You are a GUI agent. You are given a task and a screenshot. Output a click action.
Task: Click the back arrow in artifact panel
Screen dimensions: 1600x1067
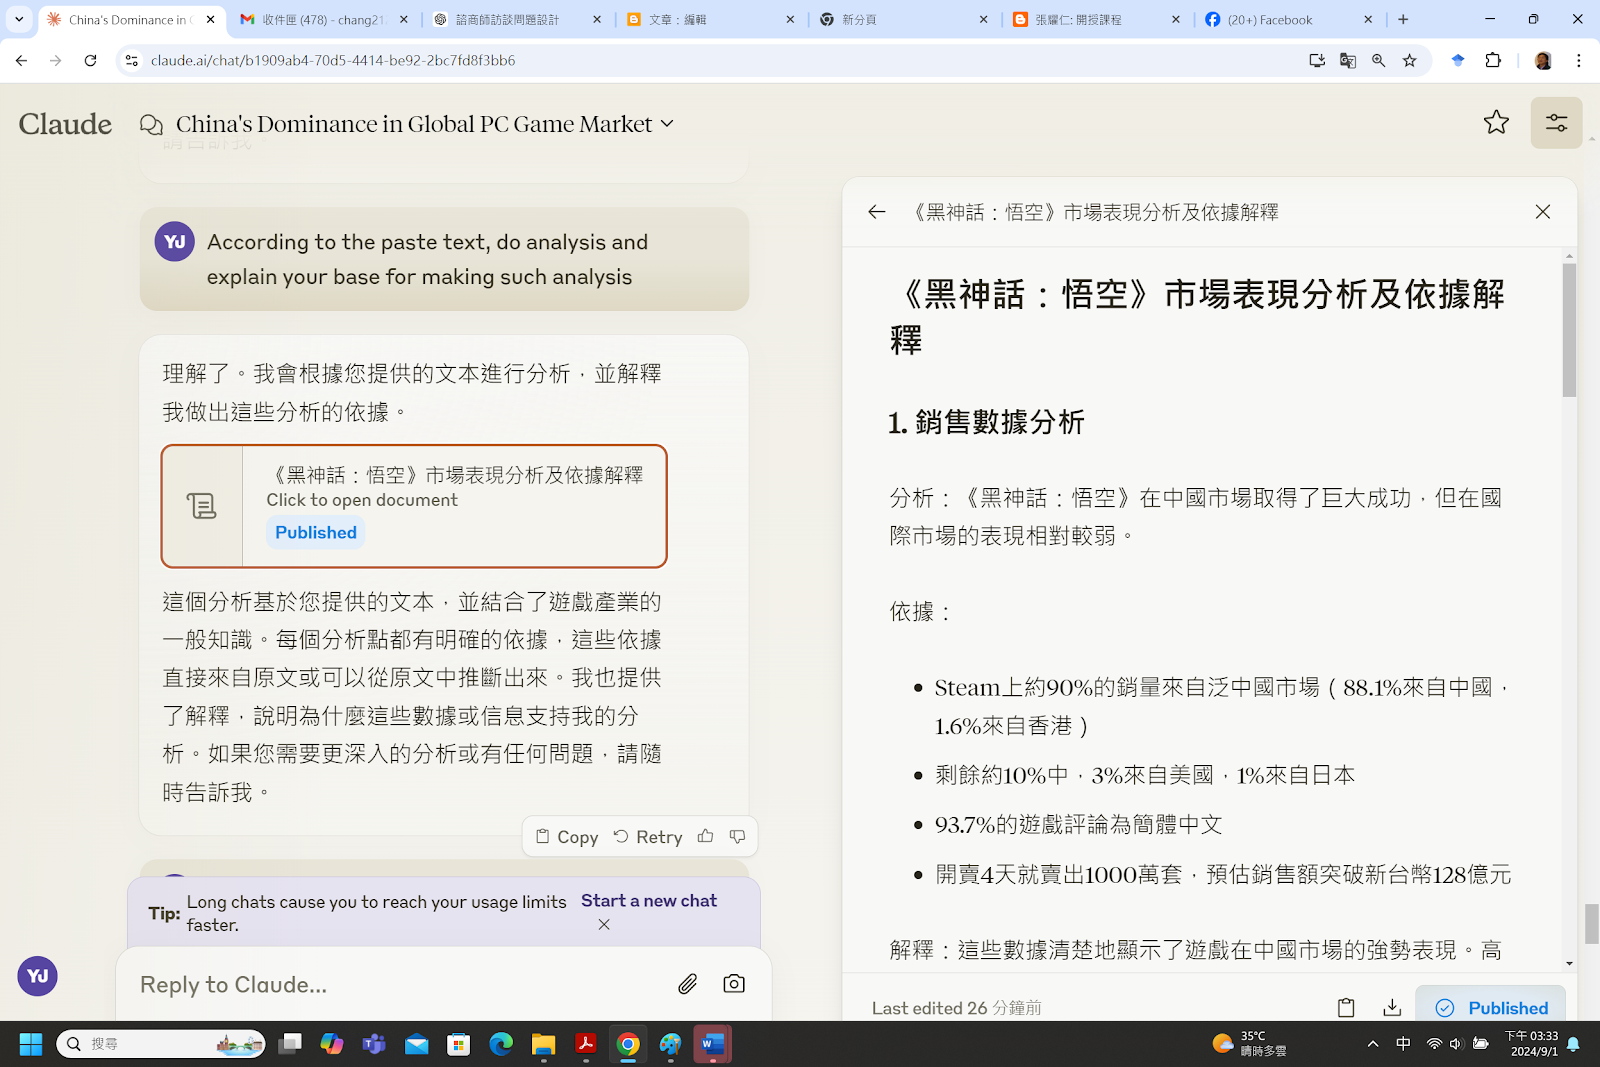click(x=877, y=212)
